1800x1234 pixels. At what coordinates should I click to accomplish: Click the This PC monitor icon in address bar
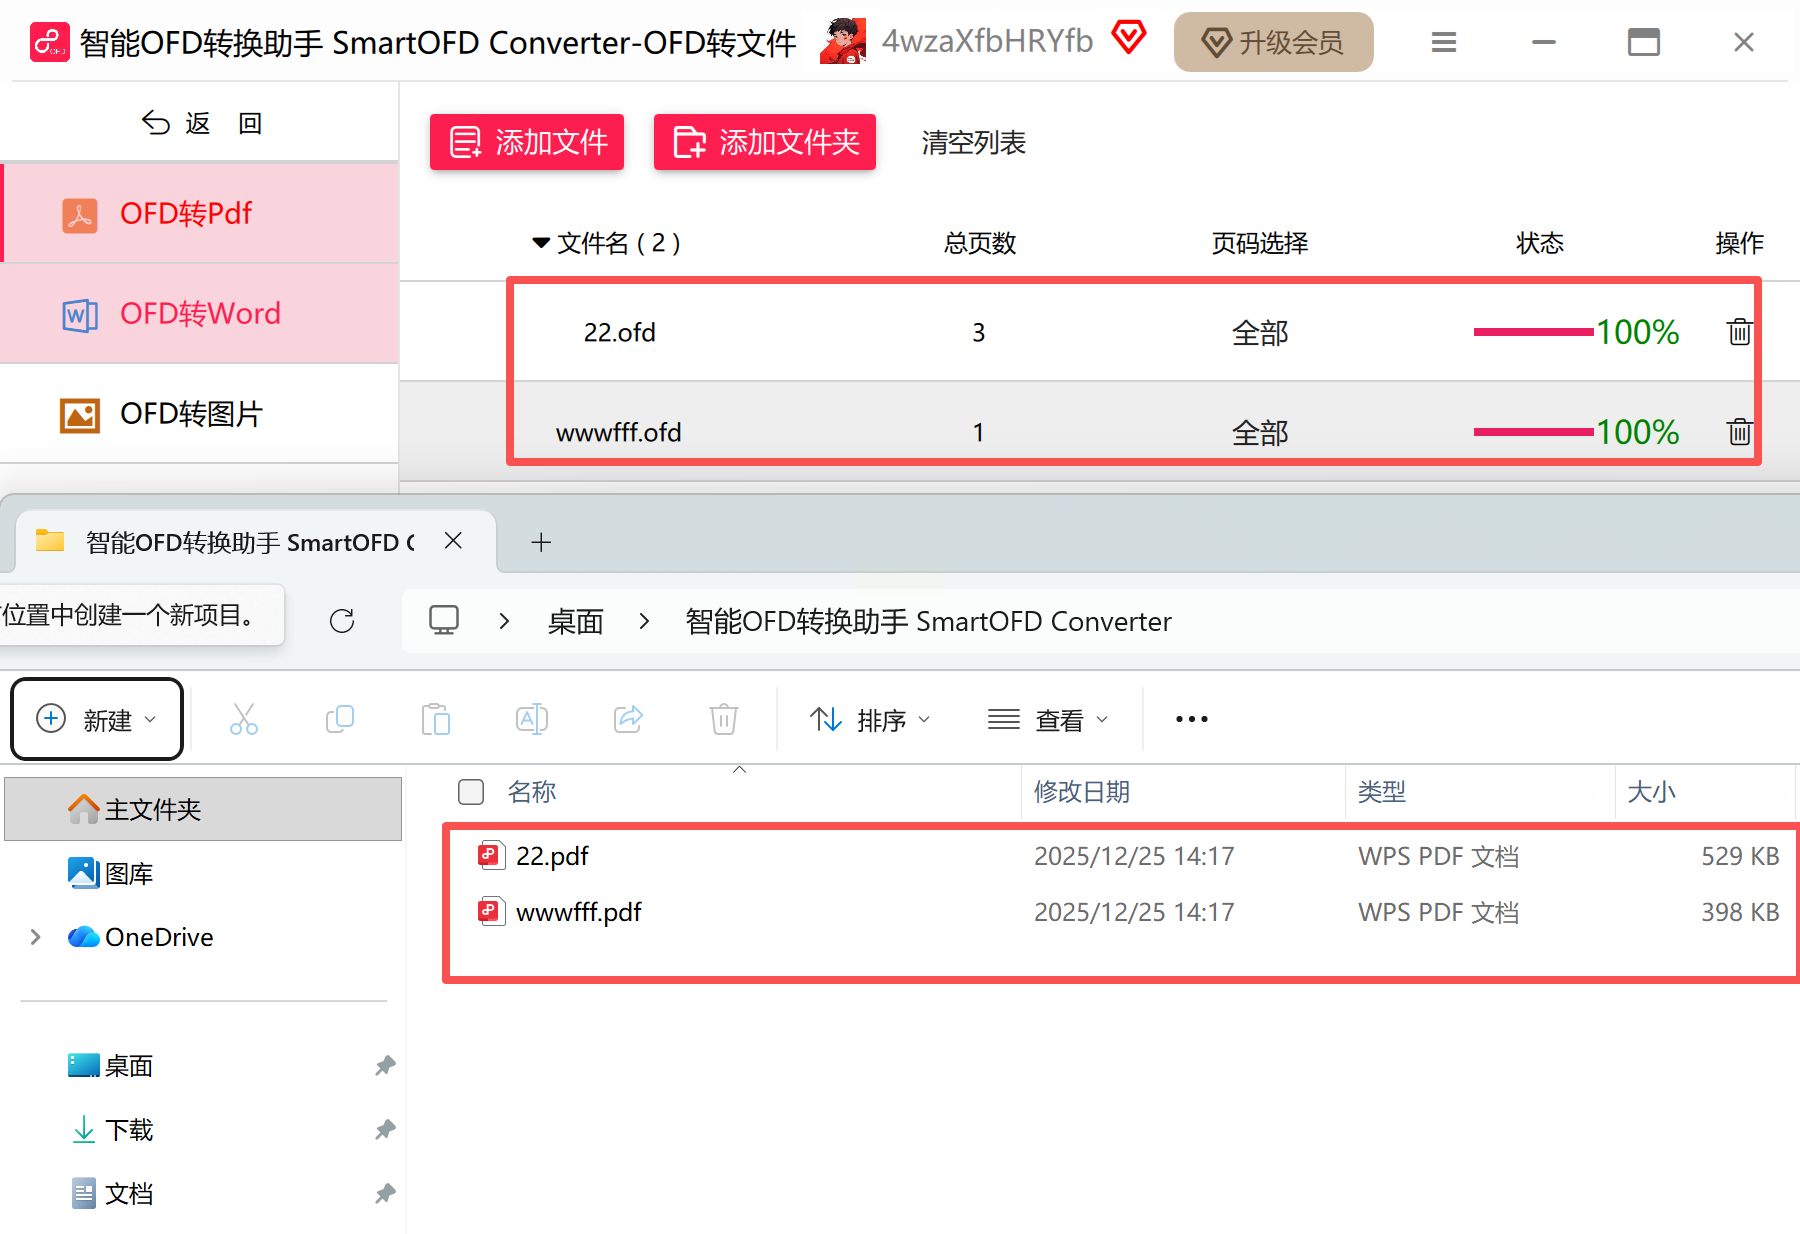click(x=444, y=620)
